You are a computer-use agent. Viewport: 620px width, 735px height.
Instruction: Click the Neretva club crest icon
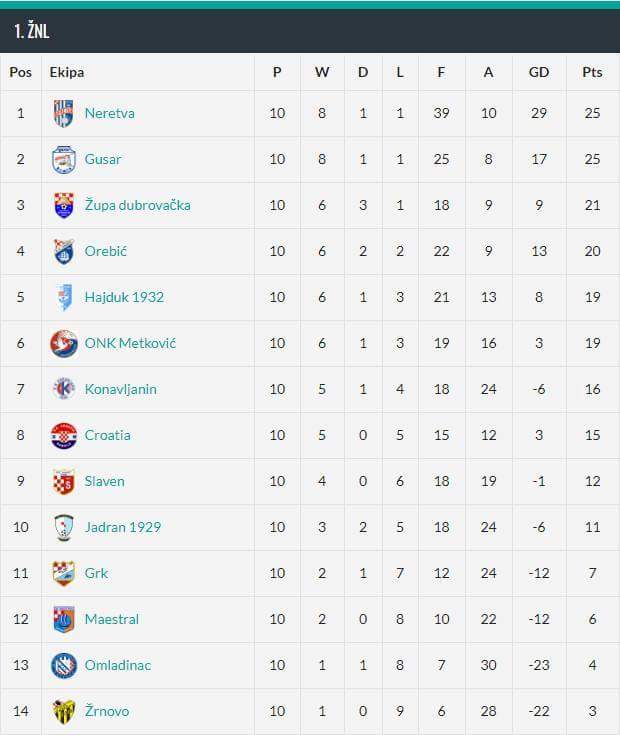coord(63,113)
